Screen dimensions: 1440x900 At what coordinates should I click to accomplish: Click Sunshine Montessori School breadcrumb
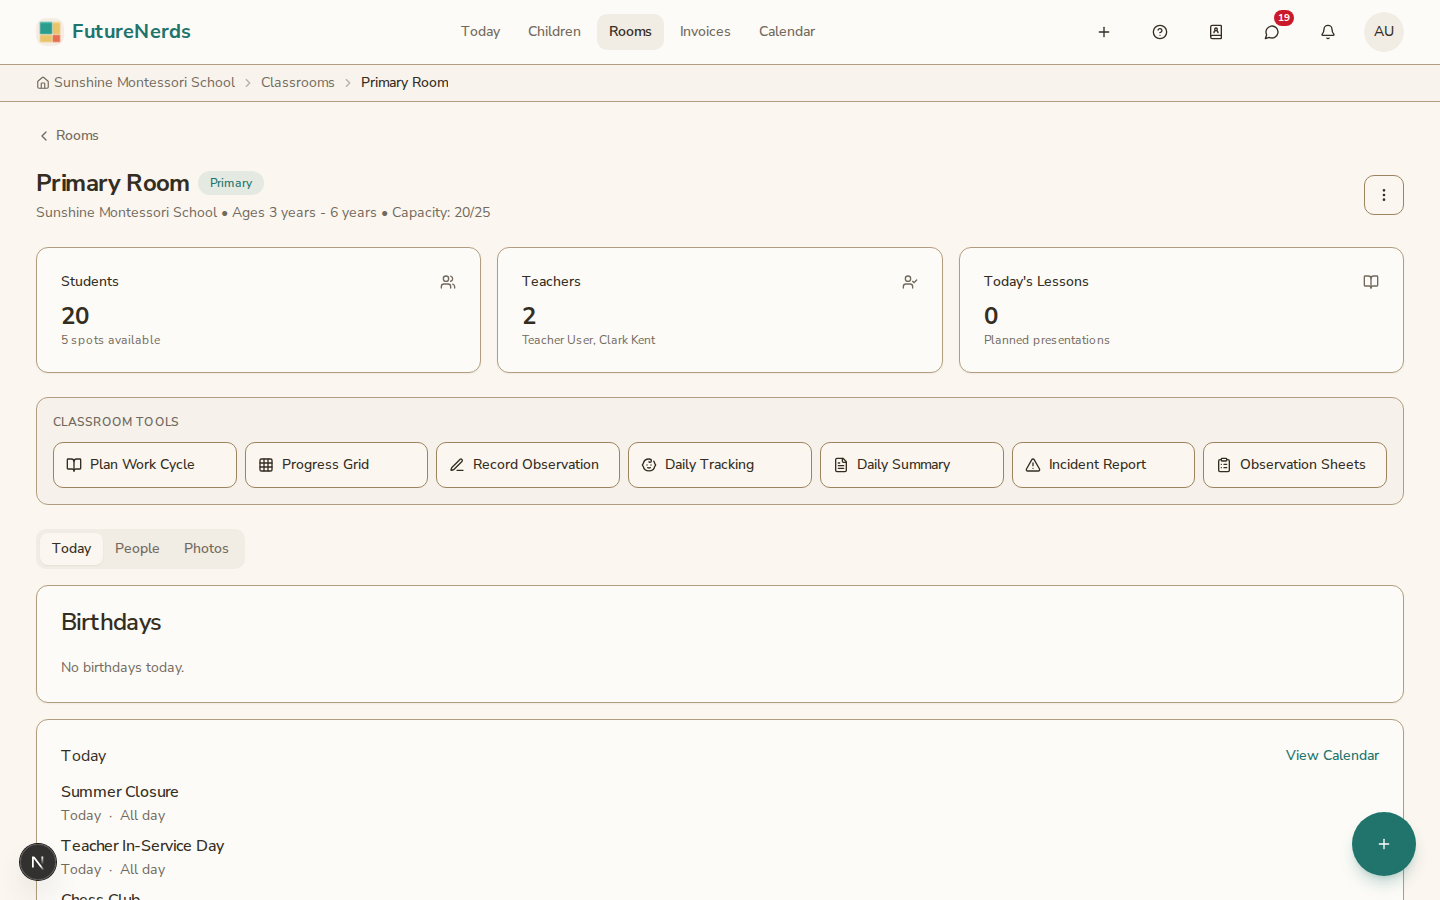[145, 83]
